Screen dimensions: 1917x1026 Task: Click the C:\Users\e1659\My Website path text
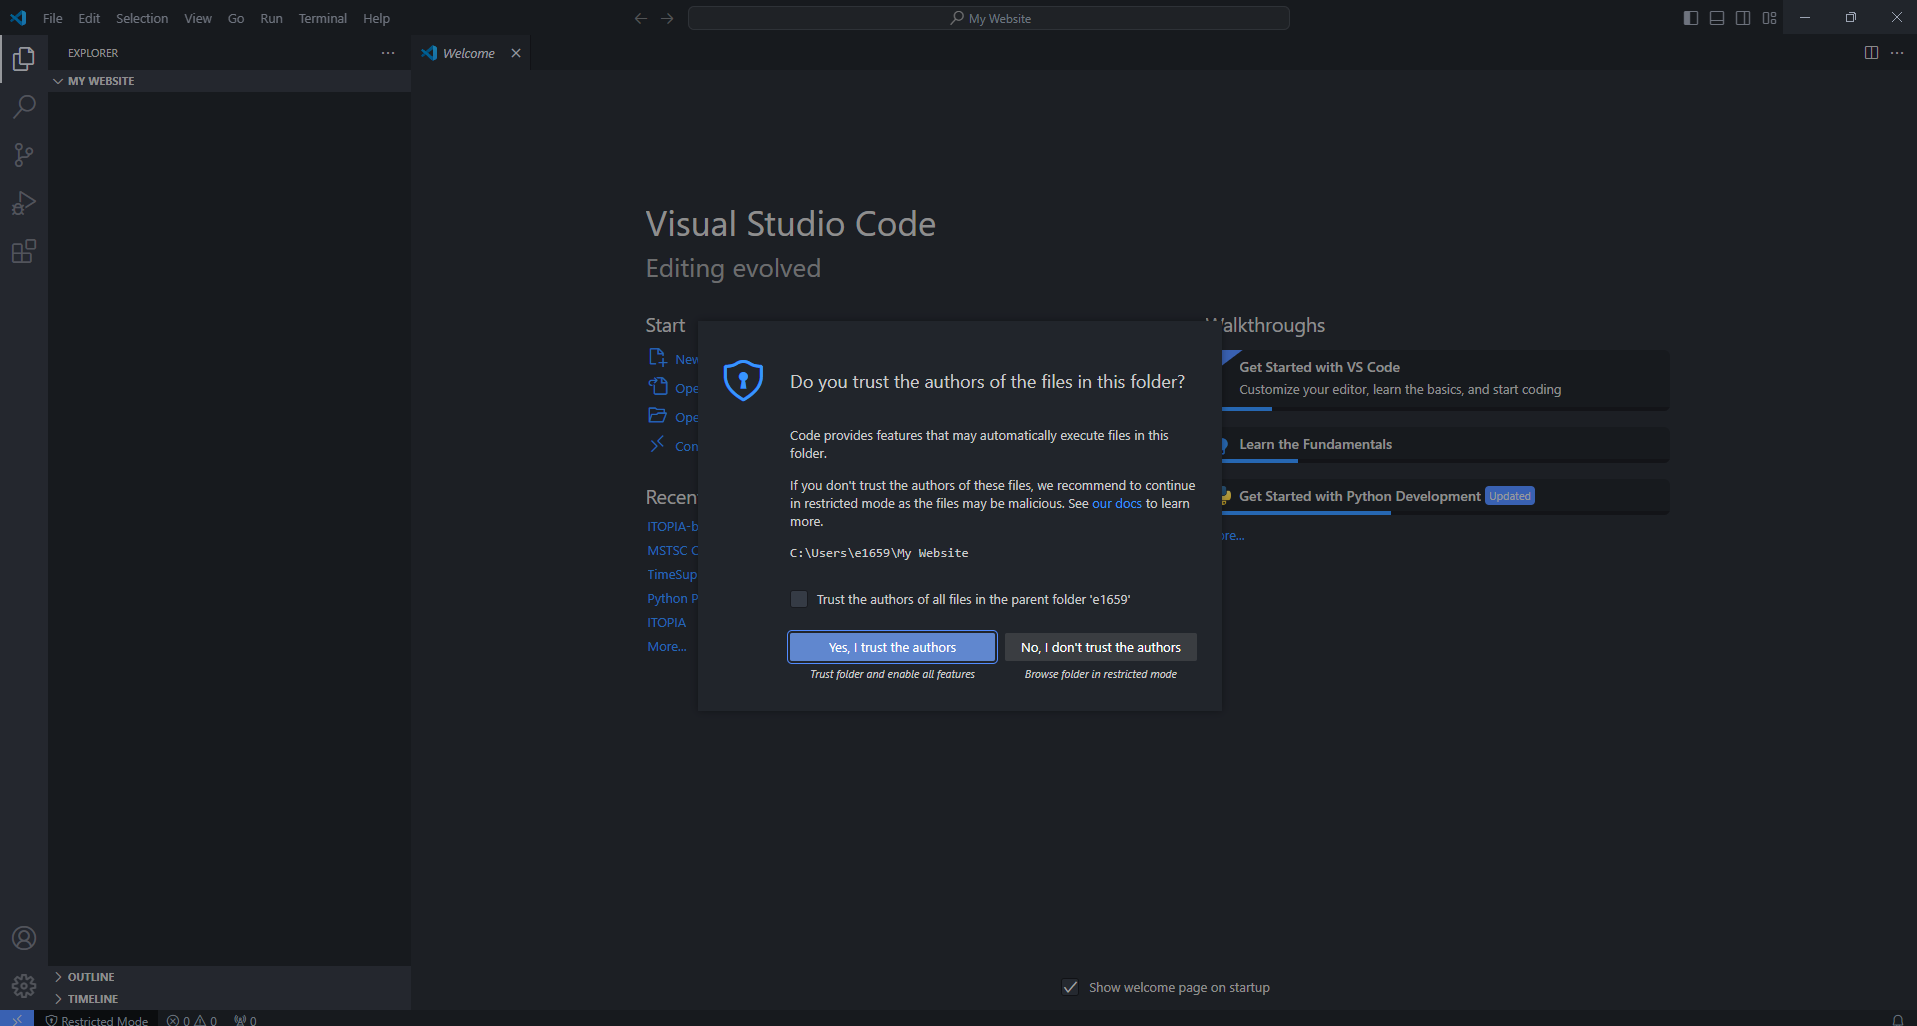879,553
